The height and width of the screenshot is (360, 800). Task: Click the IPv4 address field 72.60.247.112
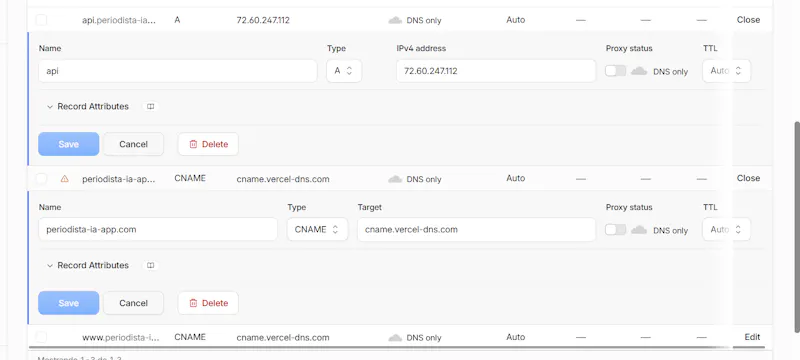point(496,71)
